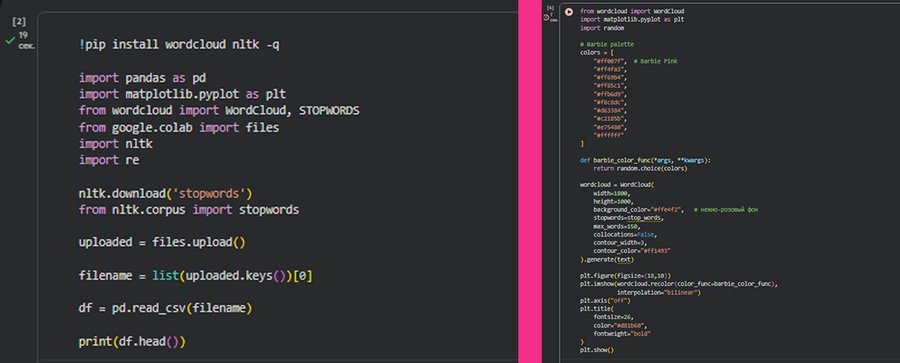Click execution time clock icon in right cell
The height and width of the screenshot is (363, 900).
coord(546,17)
